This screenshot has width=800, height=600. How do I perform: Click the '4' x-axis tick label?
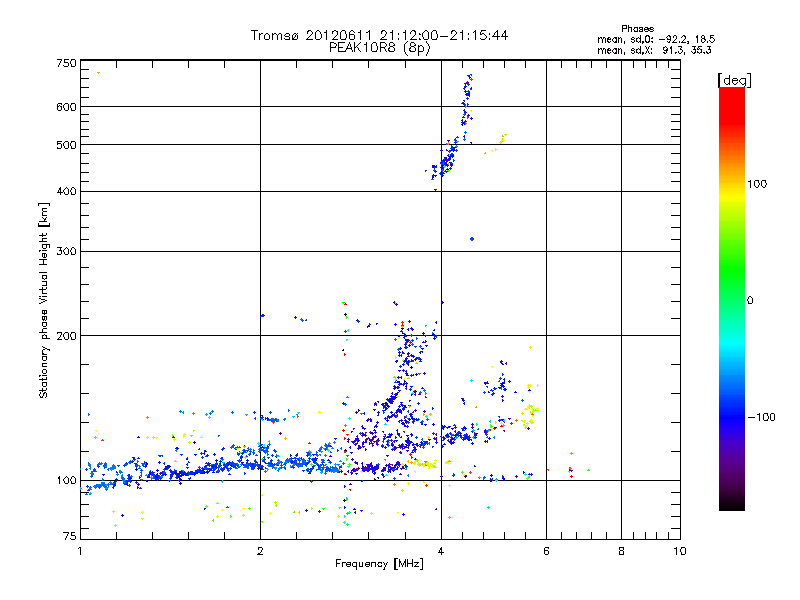(441, 551)
